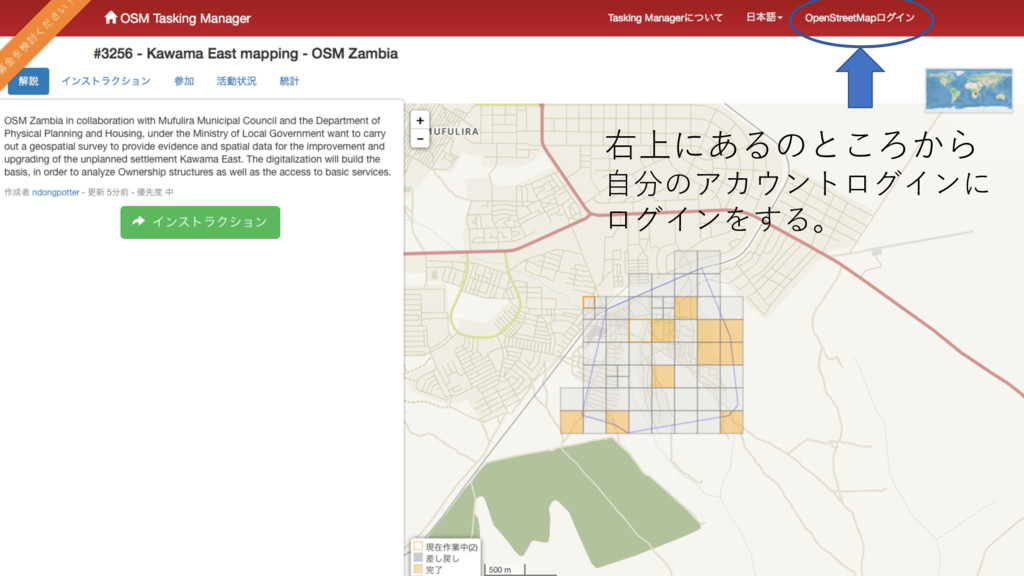Open the 統計 tab
This screenshot has height=576, width=1024.
tap(289, 81)
